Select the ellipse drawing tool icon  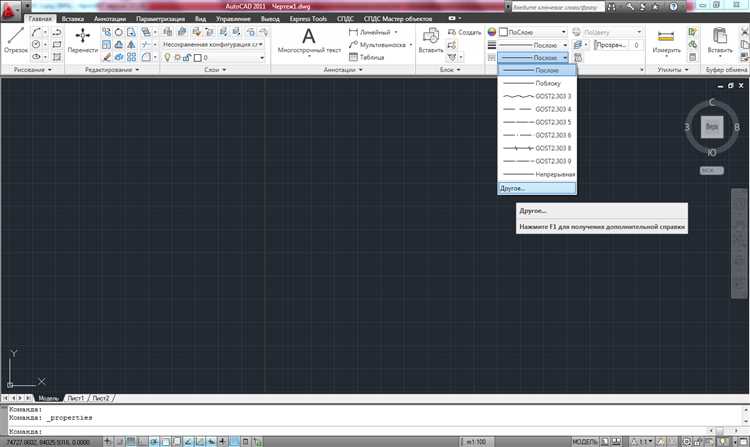[x=36, y=57]
